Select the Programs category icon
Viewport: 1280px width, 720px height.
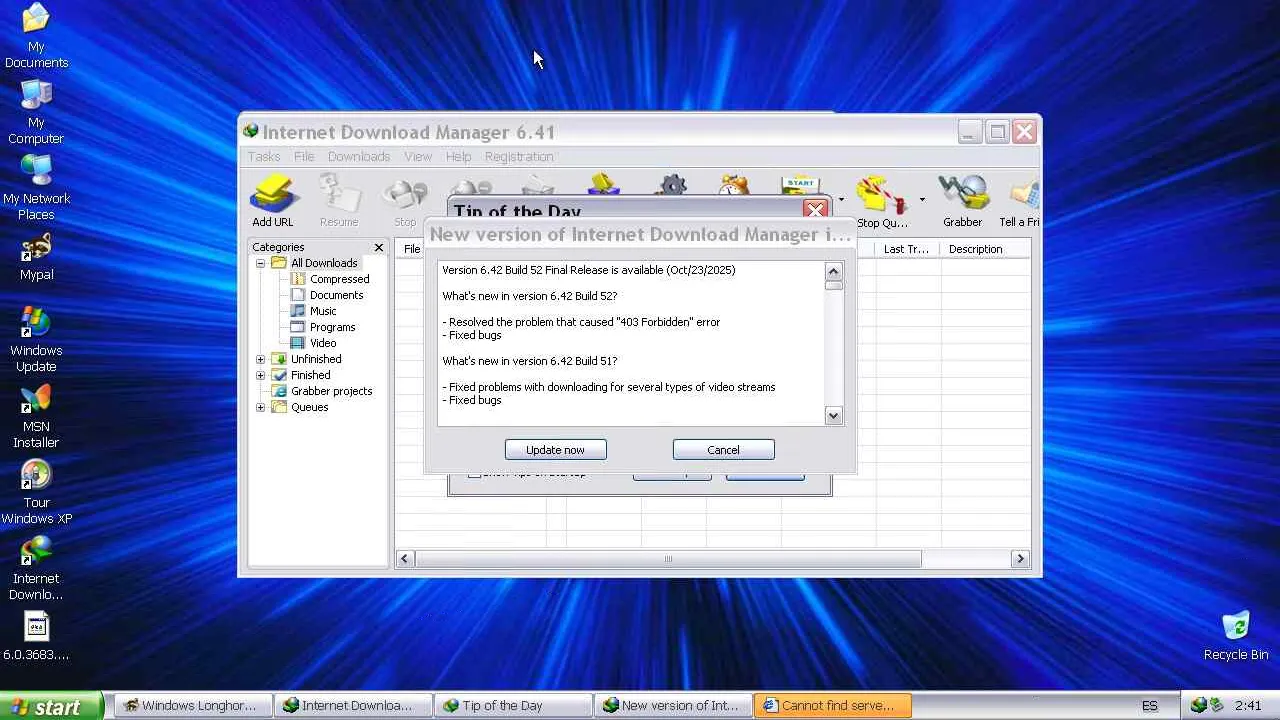pyautogui.click(x=298, y=327)
